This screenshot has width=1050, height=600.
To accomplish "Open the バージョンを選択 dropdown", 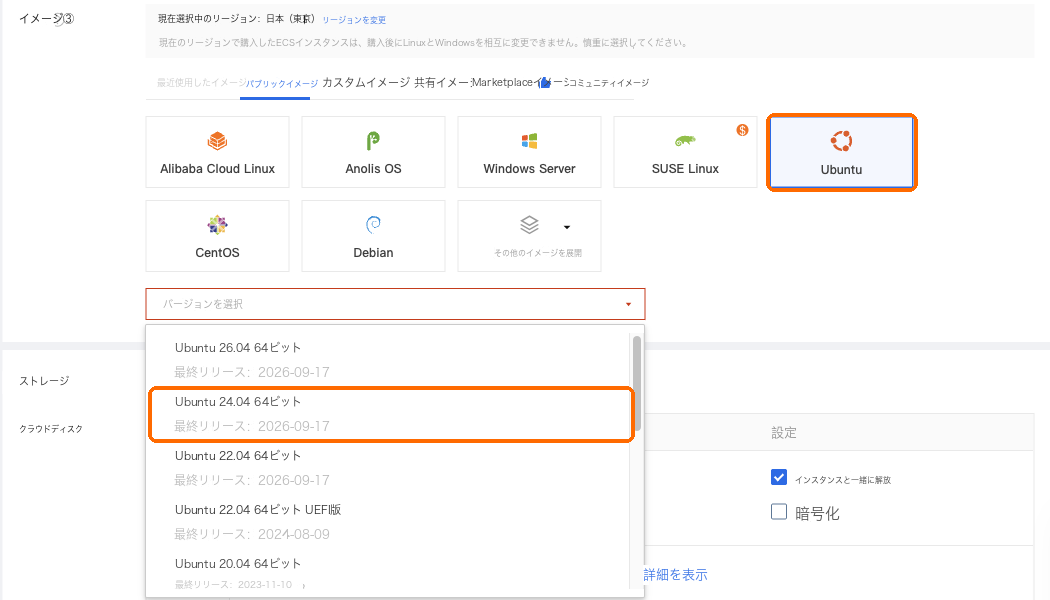I will click(x=395, y=304).
